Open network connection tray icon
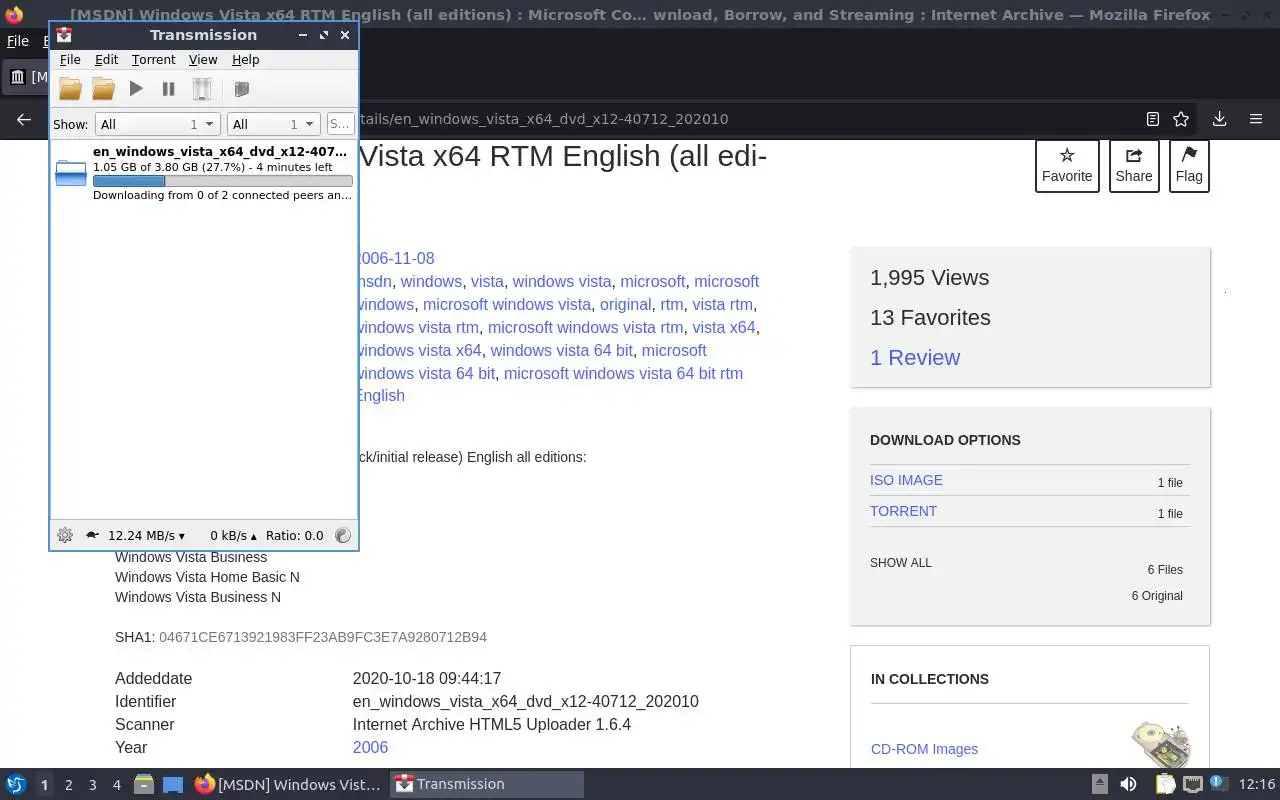Screen dimensions: 1280x800 click(x=1193, y=785)
